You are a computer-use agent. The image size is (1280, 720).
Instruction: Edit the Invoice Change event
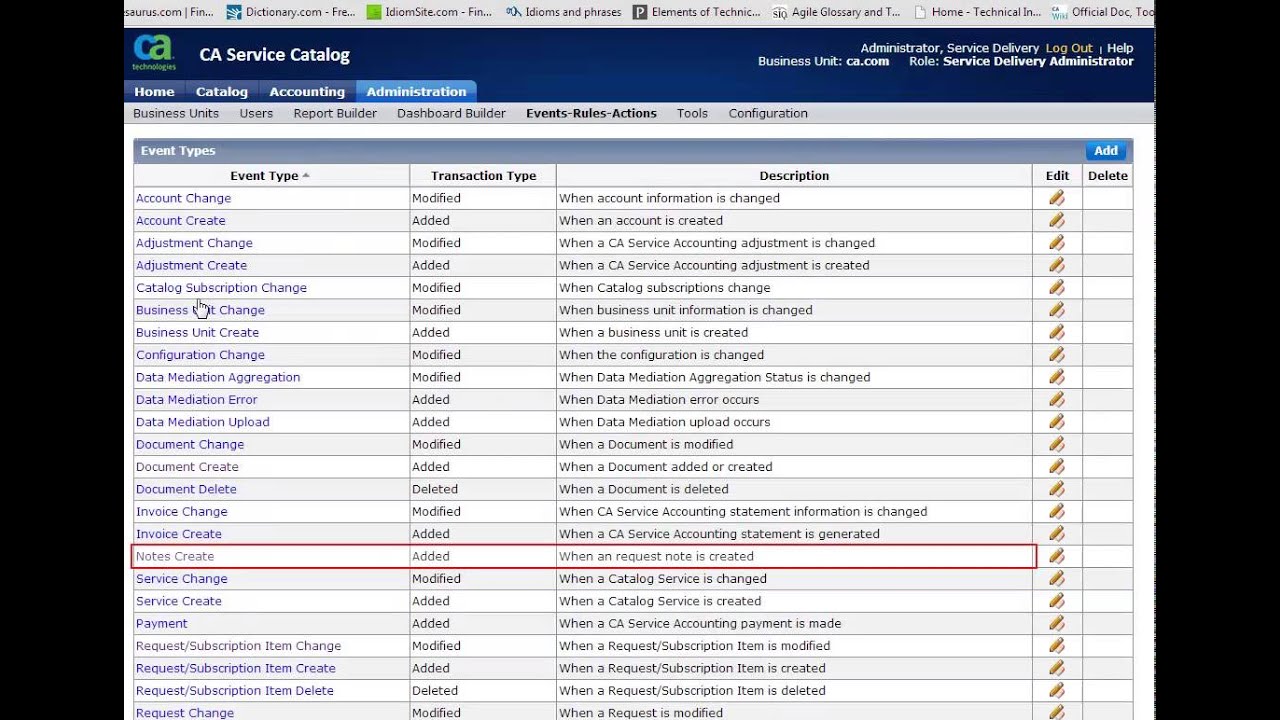click(x=1056, y=511)
